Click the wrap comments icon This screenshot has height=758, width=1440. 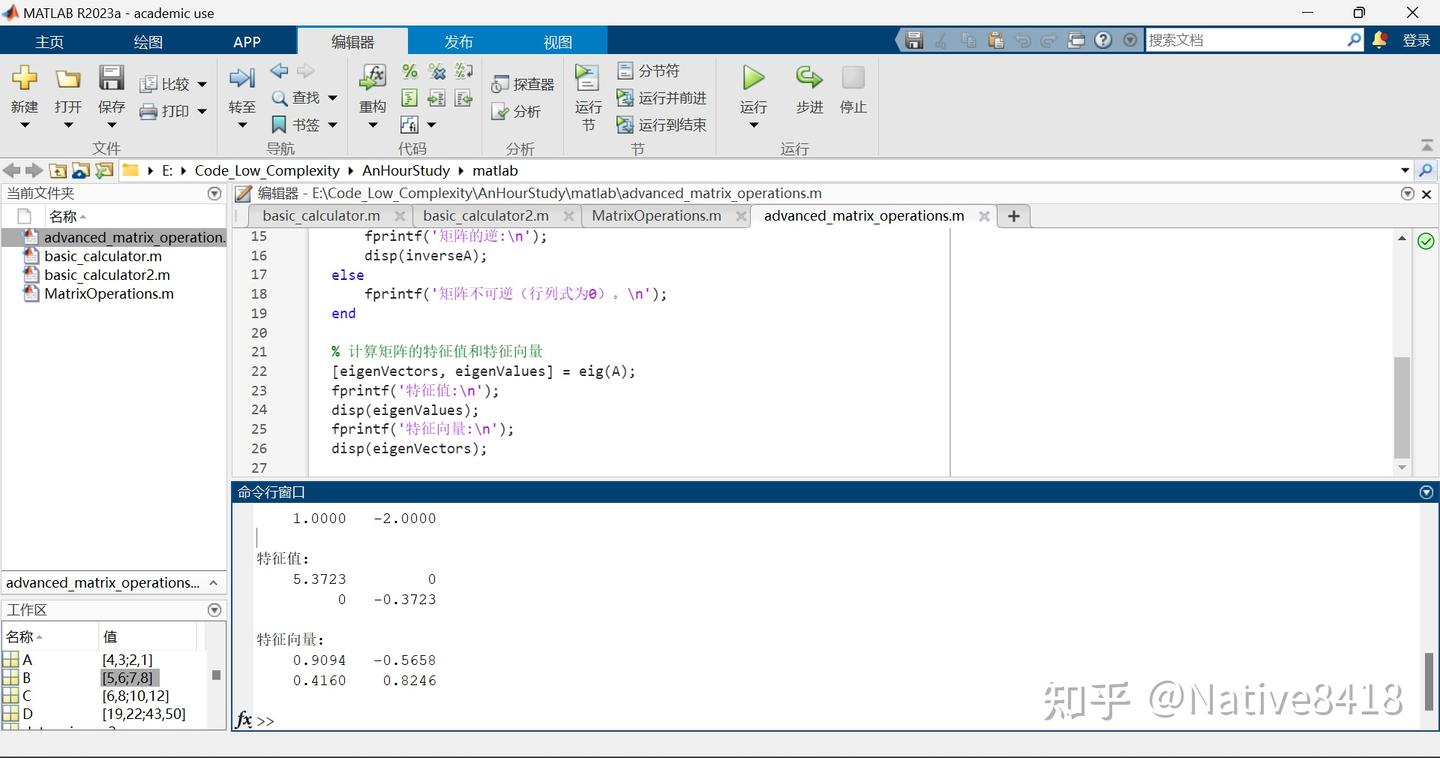tap(464, 71)
